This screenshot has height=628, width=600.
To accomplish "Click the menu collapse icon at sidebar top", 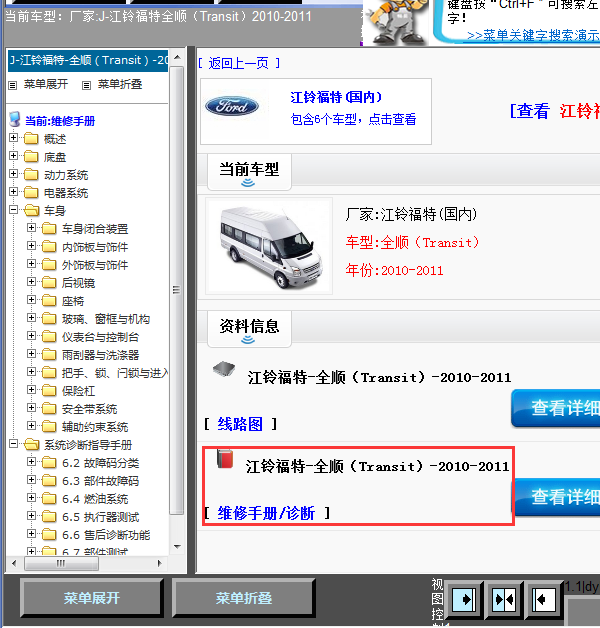I will [87, 85].
